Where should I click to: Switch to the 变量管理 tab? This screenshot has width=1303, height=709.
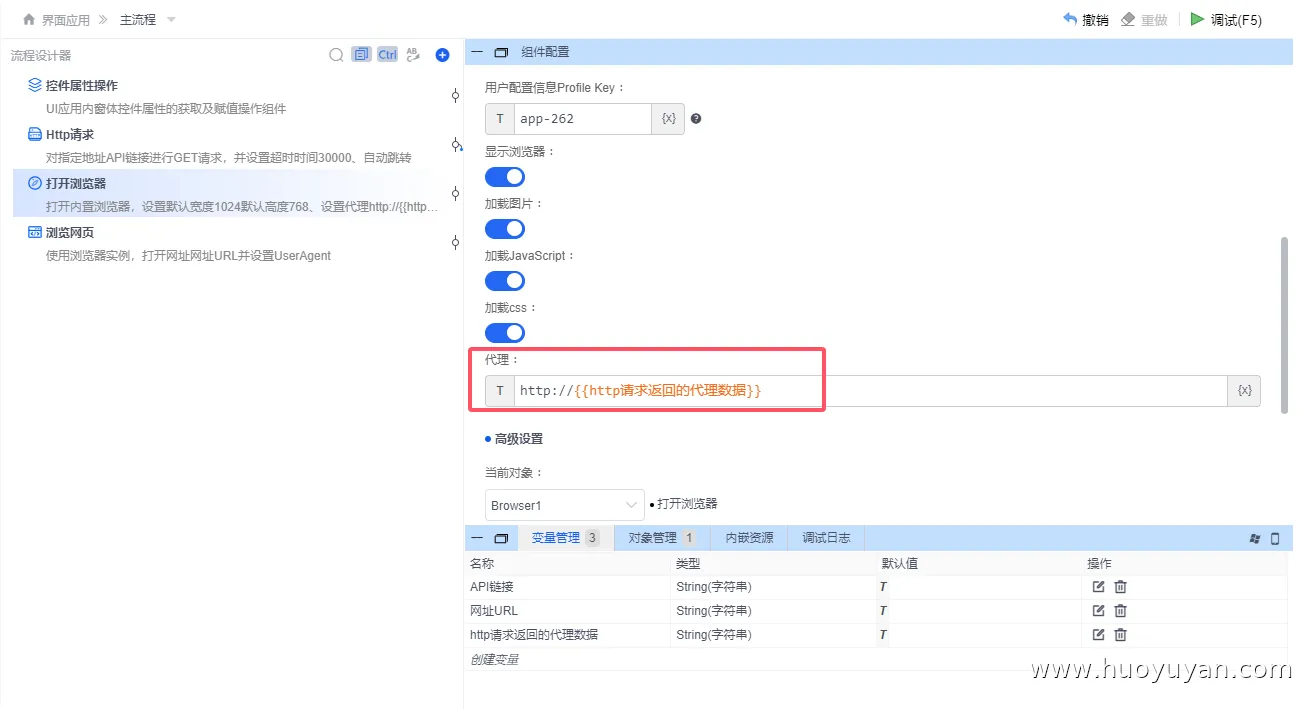pyautogui.click(x=565, y=538)
